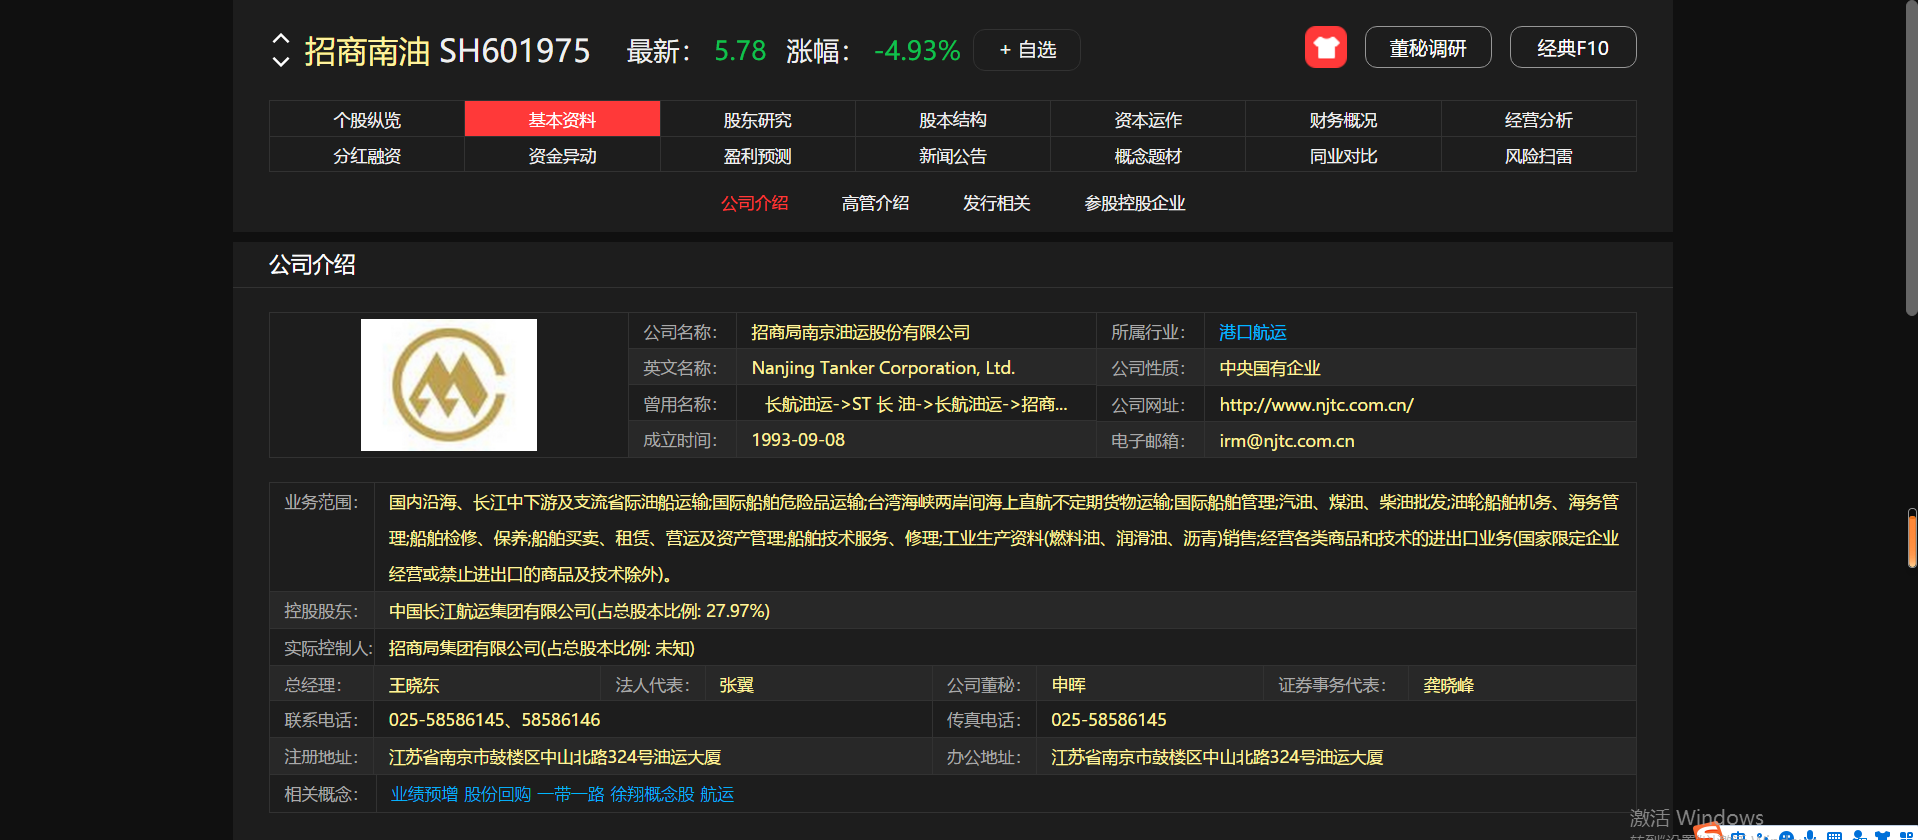
Task: Open the 股本结构 tab
Action: pyautogui.click(x=953, y=119)
